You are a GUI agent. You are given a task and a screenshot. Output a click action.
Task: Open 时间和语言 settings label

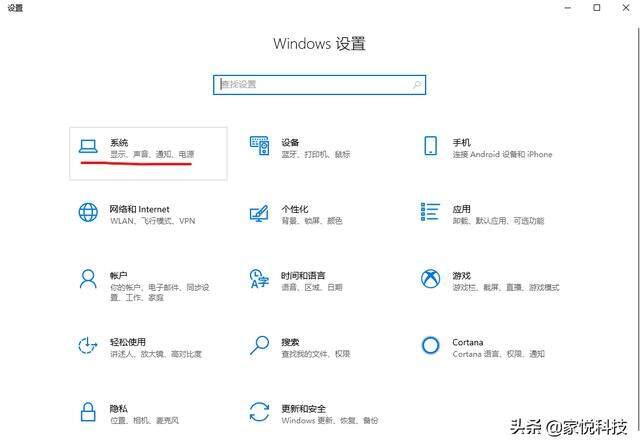coord(303,276)
